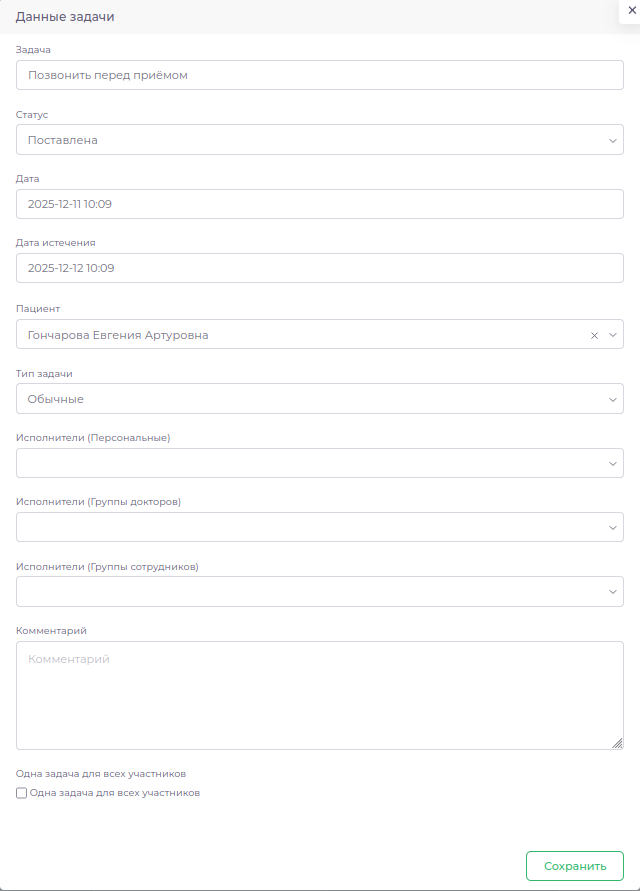640x891 pixels.
Task: Open the Тип задачи dropdown
Action: click(320, 399)
